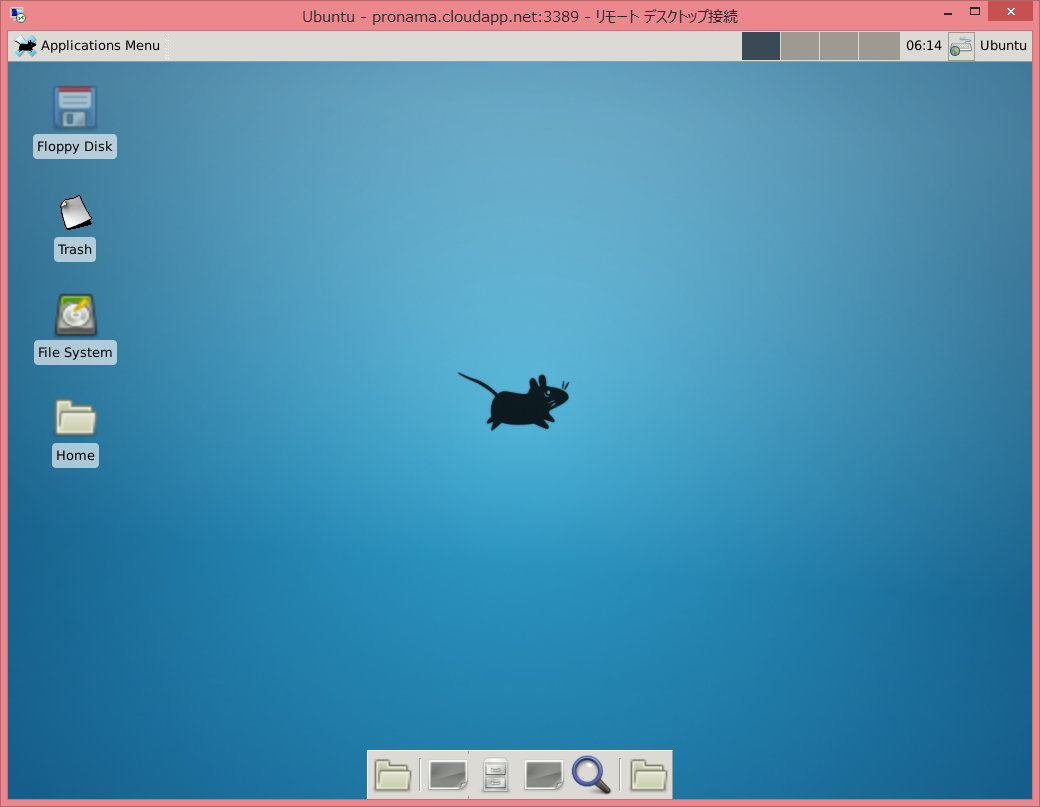
Task: Launch the file cabinet icon in the dock
Action: (496, 775)
